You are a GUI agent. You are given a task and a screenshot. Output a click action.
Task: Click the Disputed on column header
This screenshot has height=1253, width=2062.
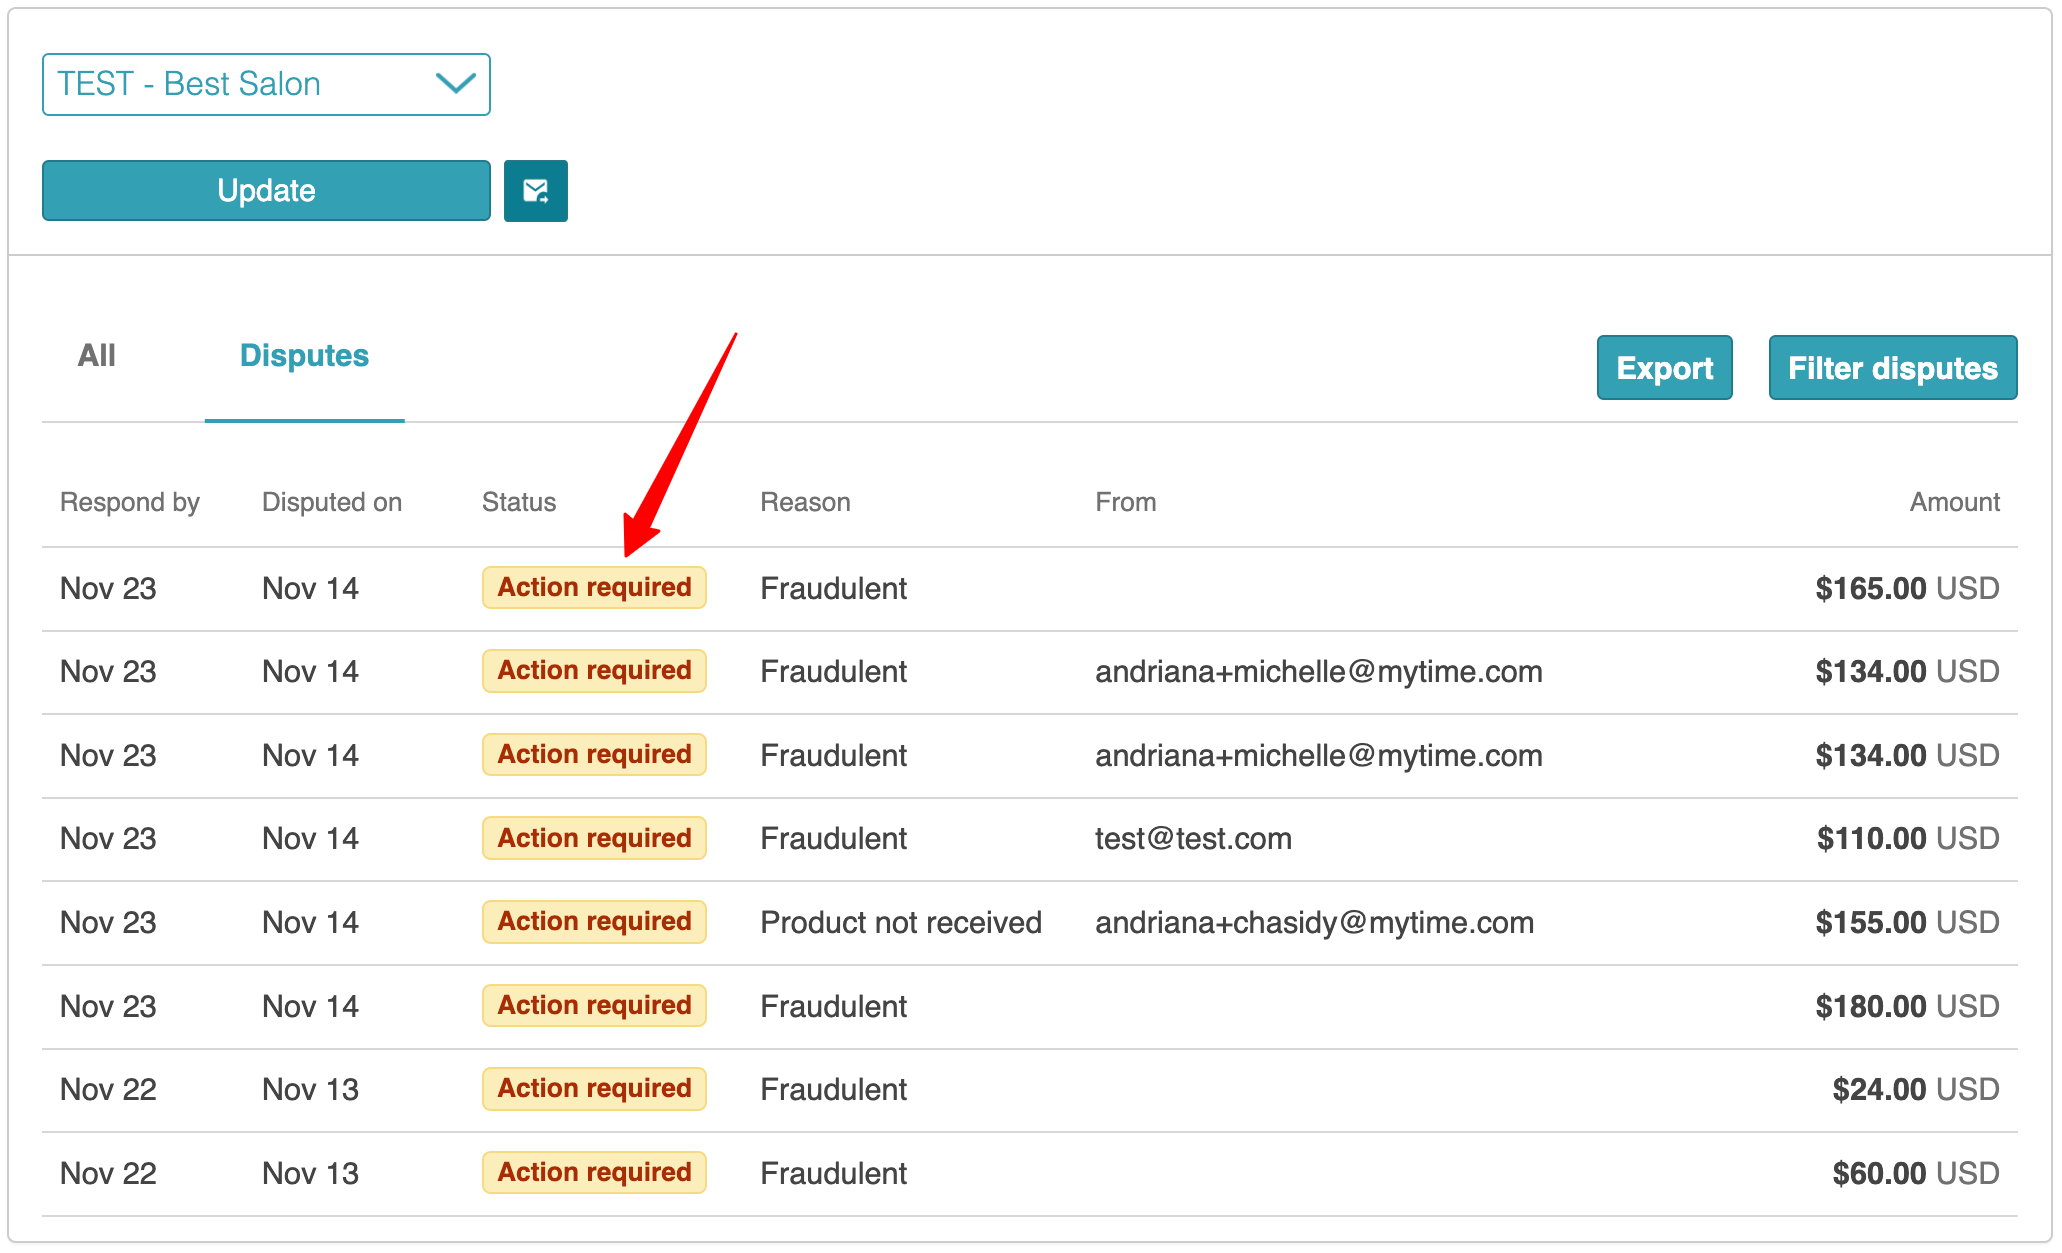tap(331, 502)
